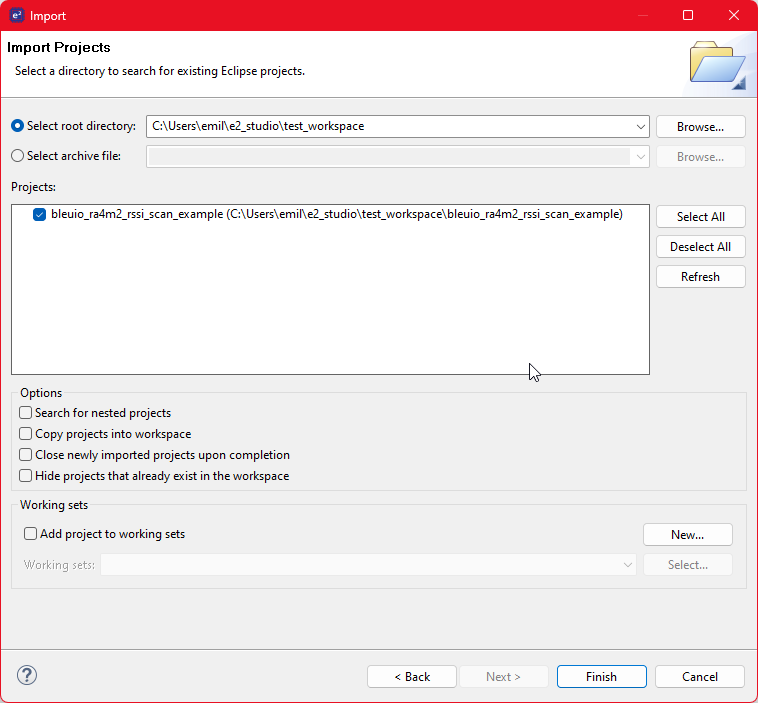This screenshot has height=703, width=758.
Task: Tick Hide projects that already exist option
Action: coord(26,476)
